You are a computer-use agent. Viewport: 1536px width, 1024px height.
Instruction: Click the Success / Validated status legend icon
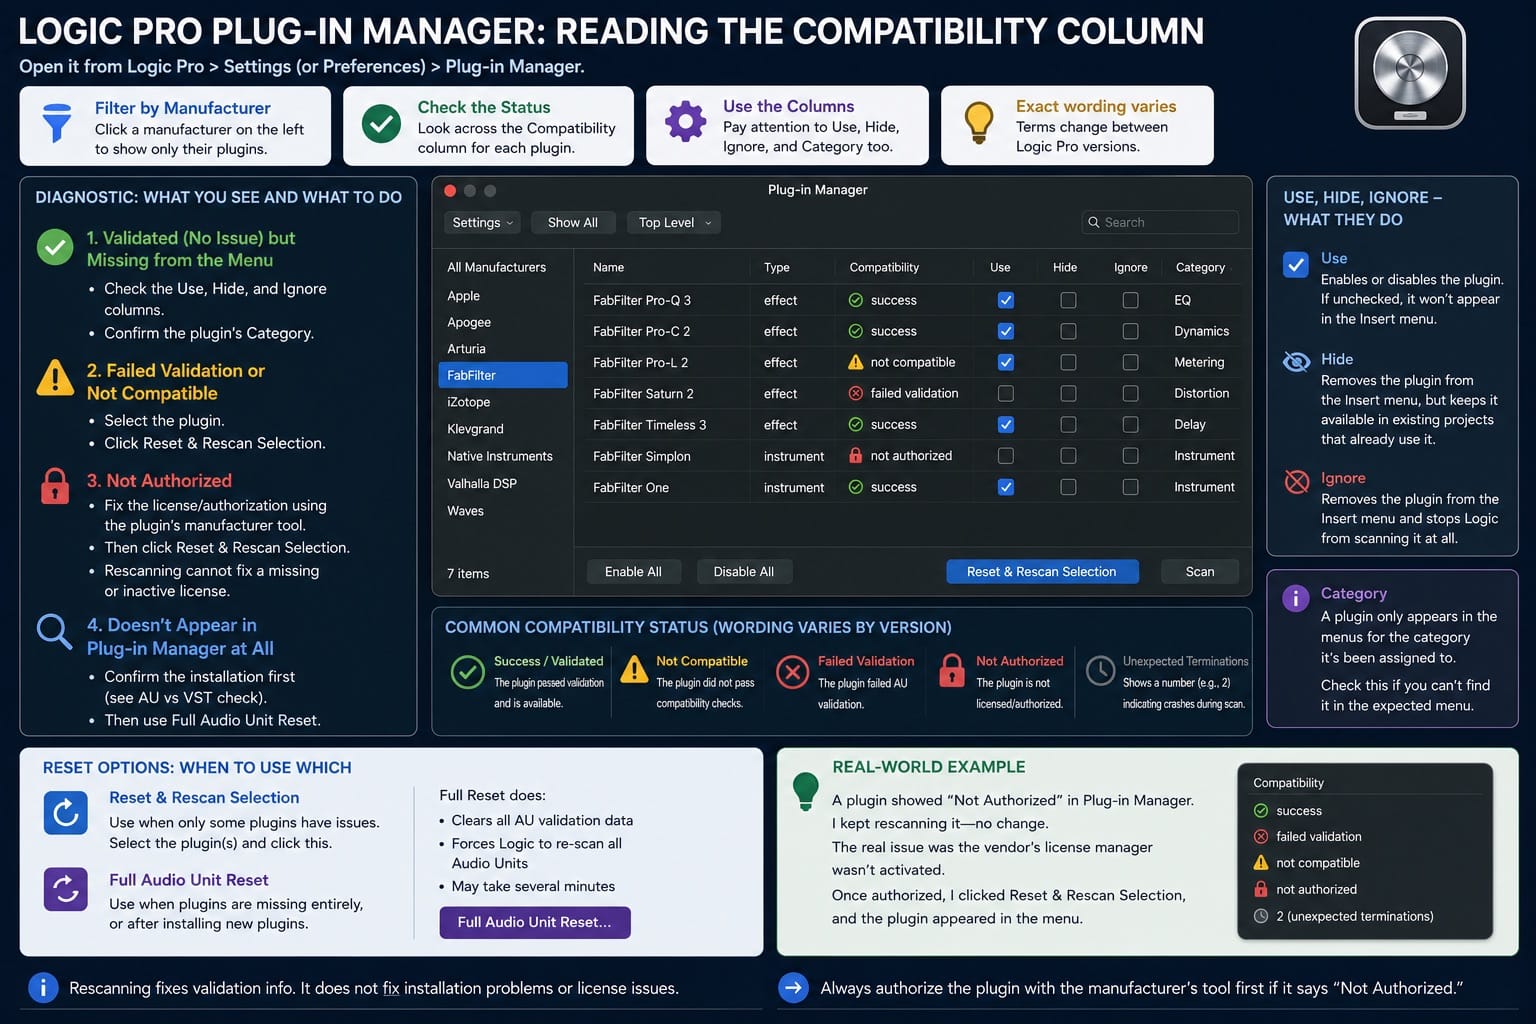[468, 672]
